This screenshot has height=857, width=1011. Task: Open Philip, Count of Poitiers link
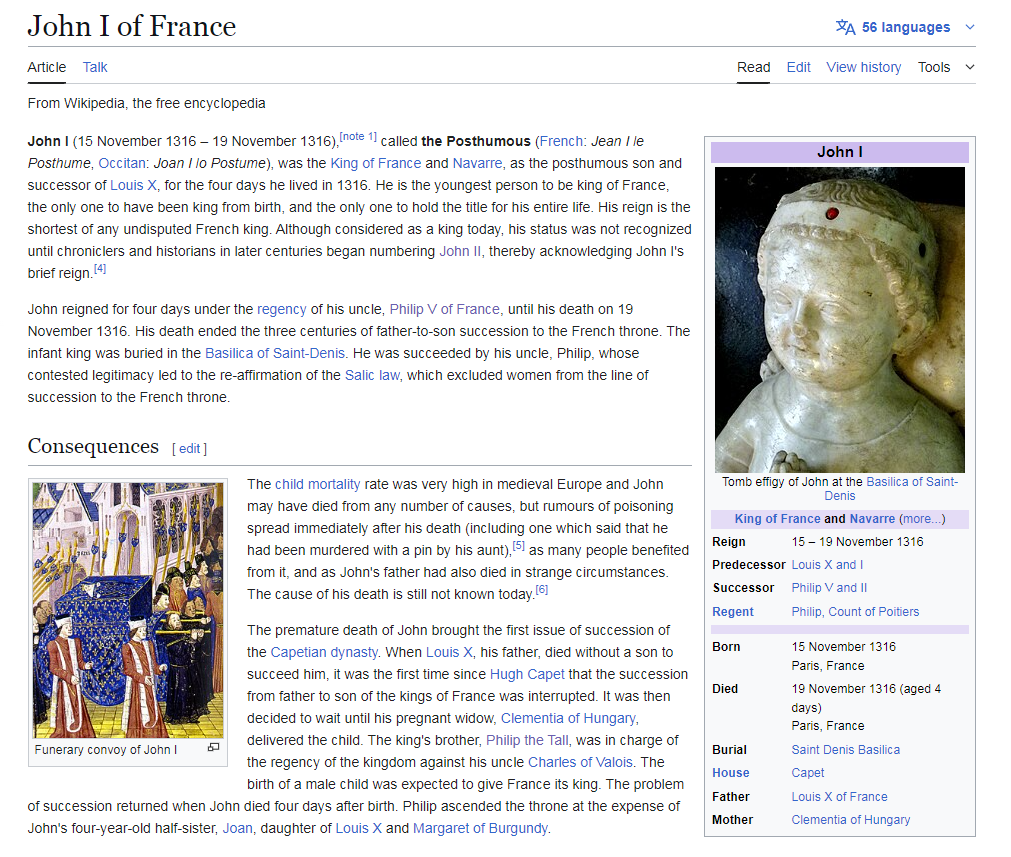tap(855, 611)
